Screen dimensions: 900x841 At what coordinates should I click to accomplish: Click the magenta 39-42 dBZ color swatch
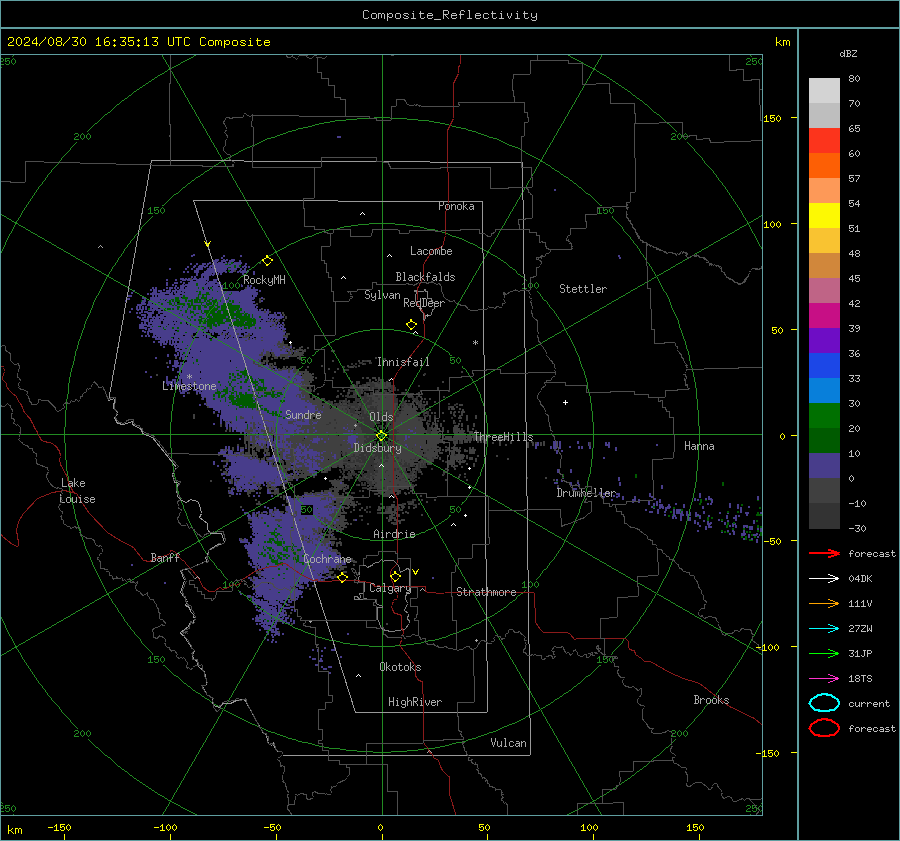(x=824, y=316)
